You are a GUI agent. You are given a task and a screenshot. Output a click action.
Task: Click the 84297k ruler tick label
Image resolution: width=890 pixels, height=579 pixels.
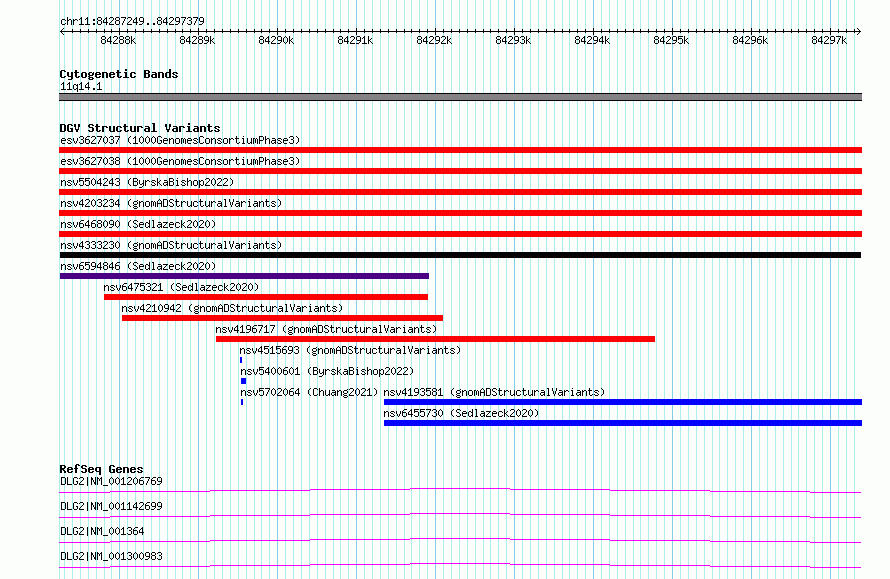(x=829, y=40)
